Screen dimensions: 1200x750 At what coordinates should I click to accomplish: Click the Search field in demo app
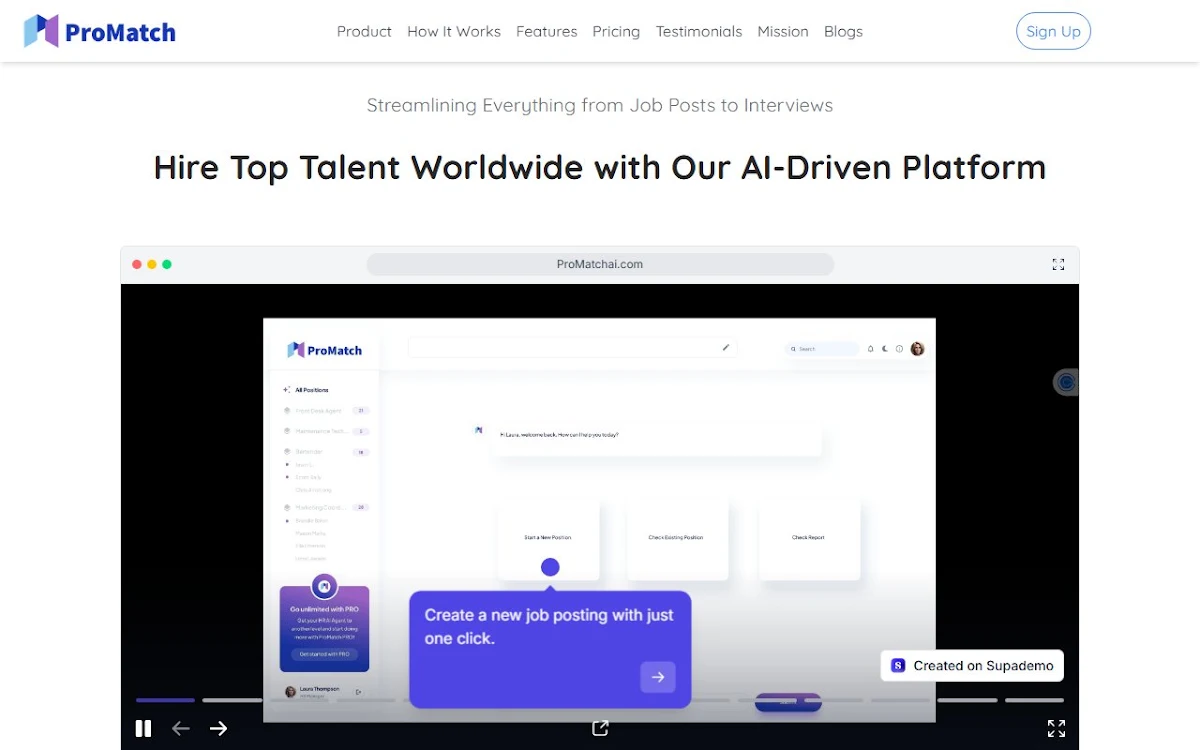point(822,349)
